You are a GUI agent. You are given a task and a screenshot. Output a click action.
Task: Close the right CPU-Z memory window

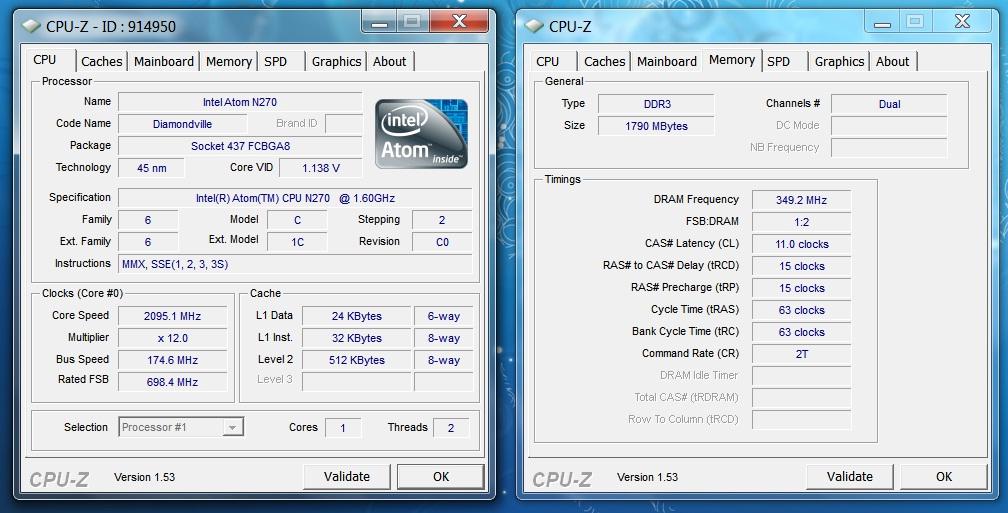click(x=962, y=22)
